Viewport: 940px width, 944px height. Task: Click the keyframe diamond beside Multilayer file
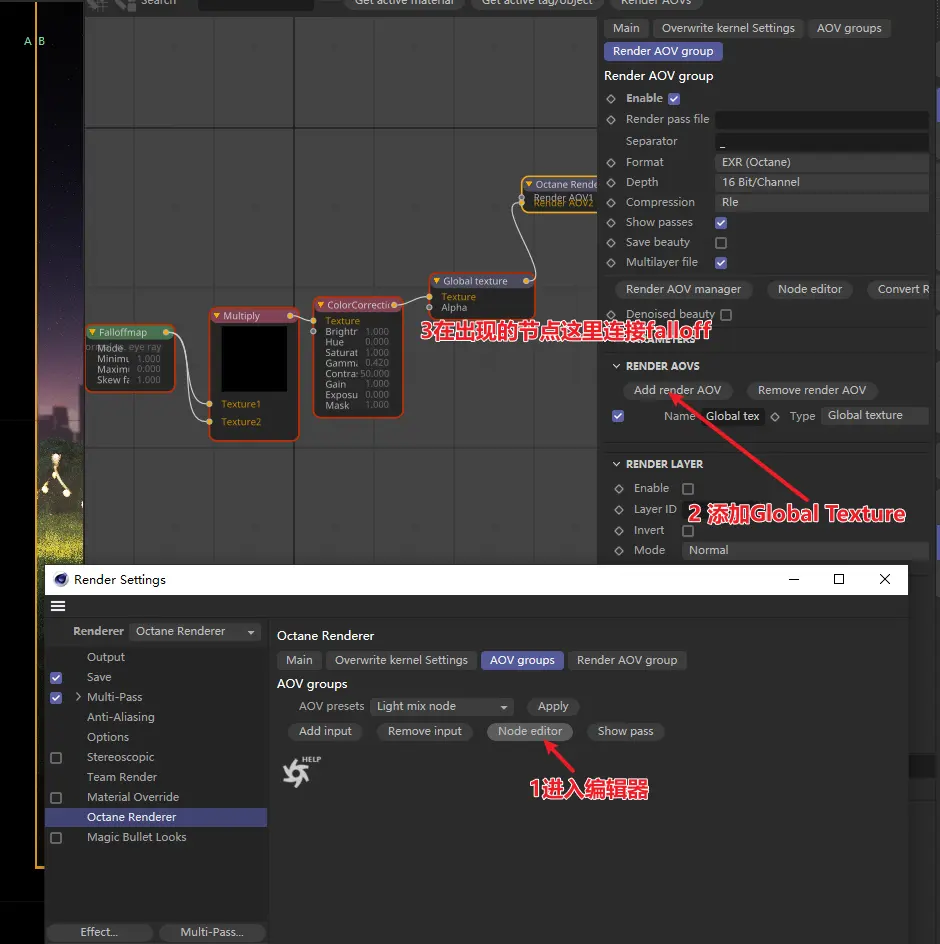(611, 262)
